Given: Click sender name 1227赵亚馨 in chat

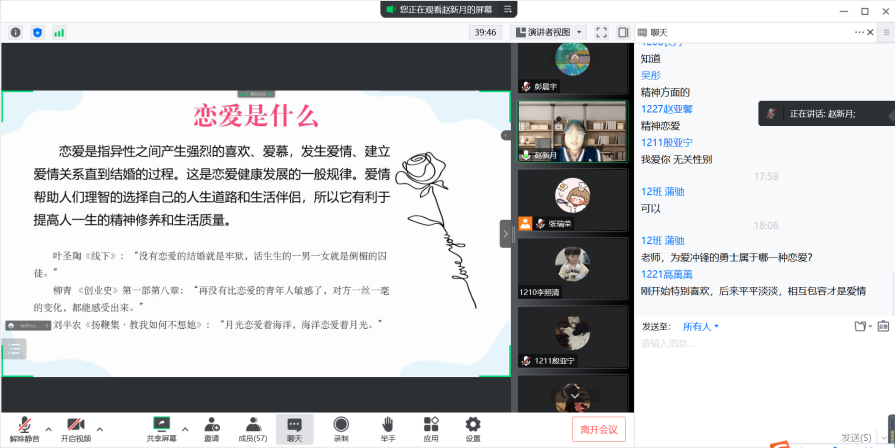Looking at the screenshot, I should [x=667, y=109].
